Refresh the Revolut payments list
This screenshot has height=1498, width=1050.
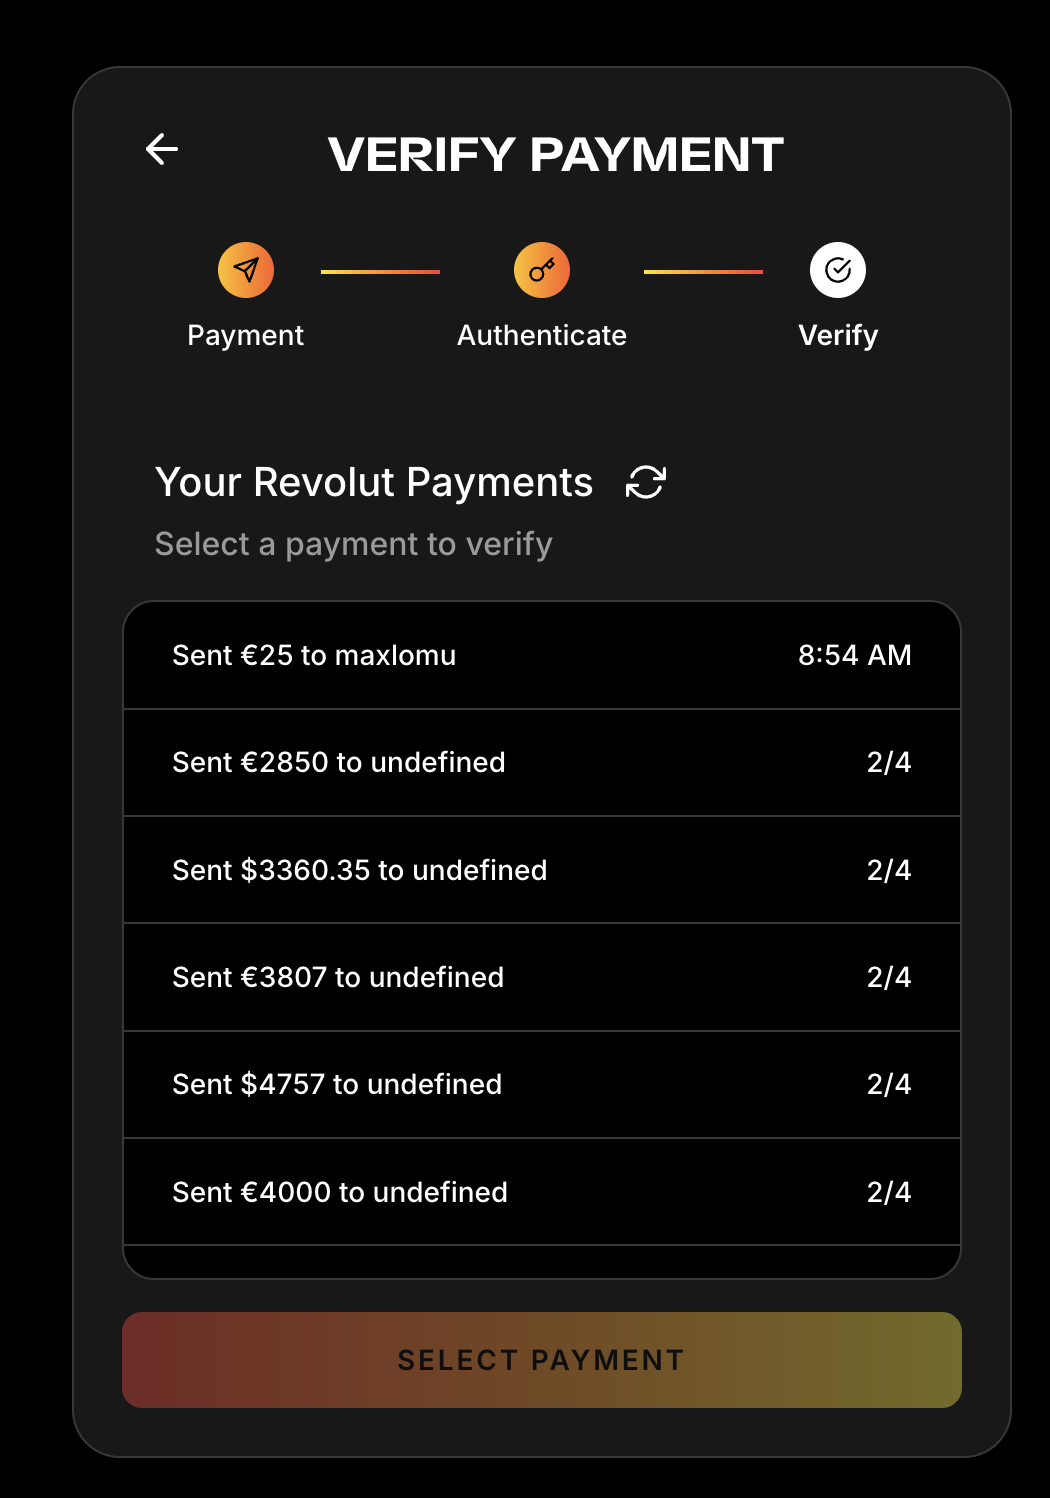tap(646, 482)
